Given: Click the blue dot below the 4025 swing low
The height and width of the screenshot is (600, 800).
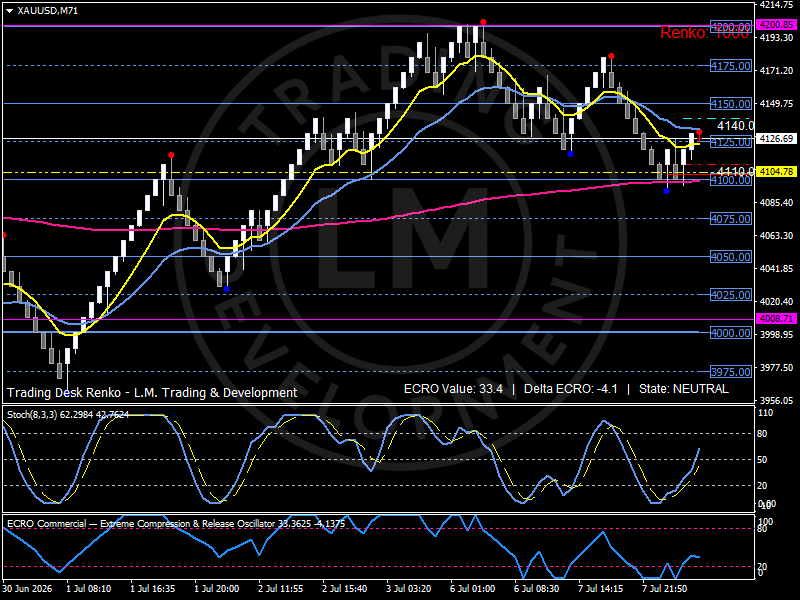Looking at the screenshot, I should (x=227, y=289).
